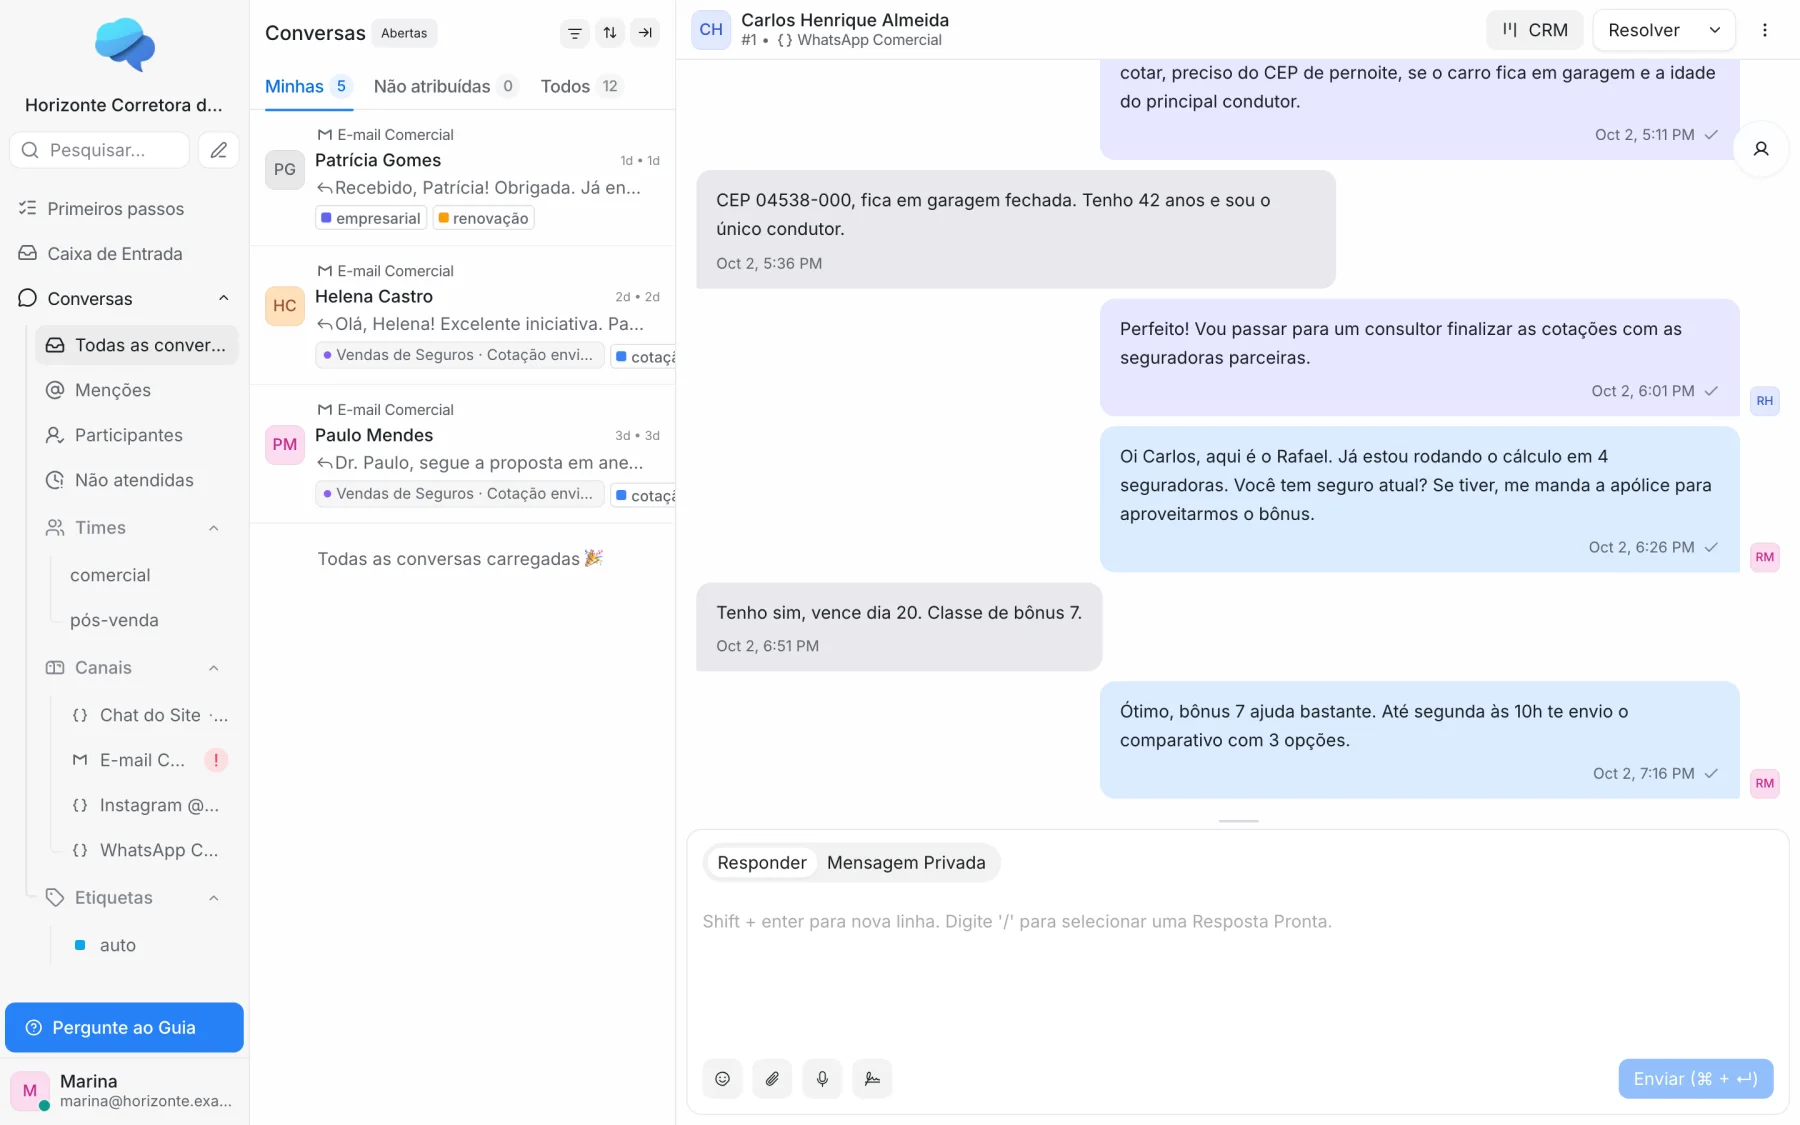Attach a file with the paperclip icon
The width and height of the screenshot is (1800, 1125).
click(772, 1079)
